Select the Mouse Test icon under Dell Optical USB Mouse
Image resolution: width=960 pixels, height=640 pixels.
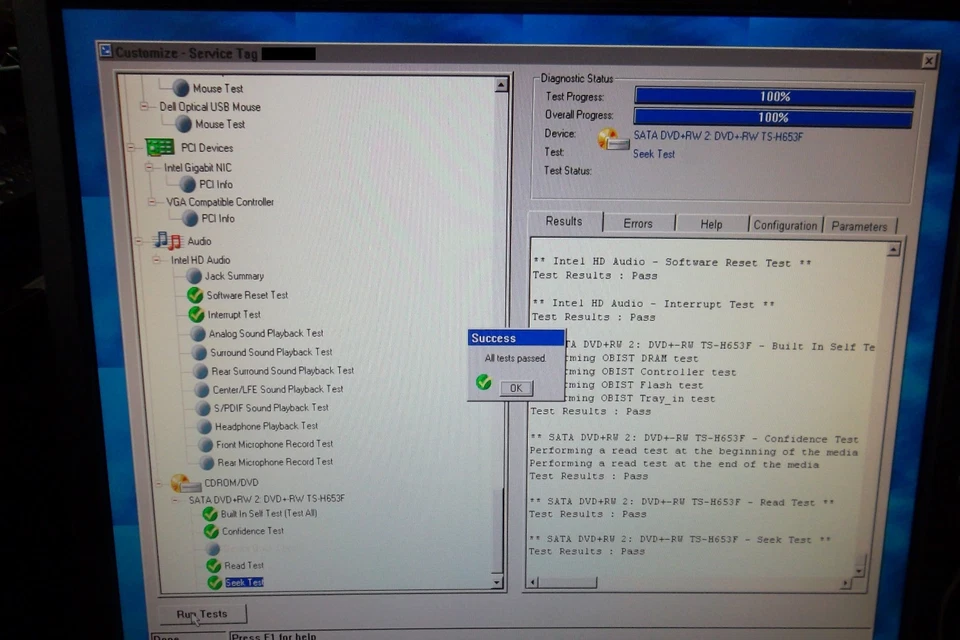pyautogui.click(x=181, y=124)
